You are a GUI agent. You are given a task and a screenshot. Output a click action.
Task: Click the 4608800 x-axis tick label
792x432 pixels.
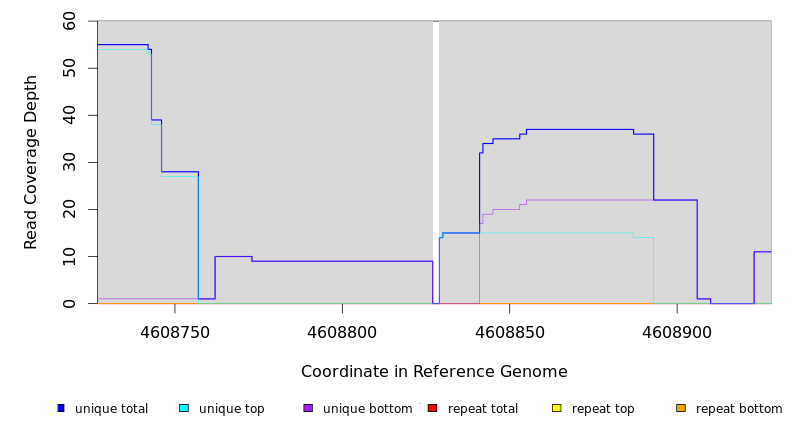342,331
